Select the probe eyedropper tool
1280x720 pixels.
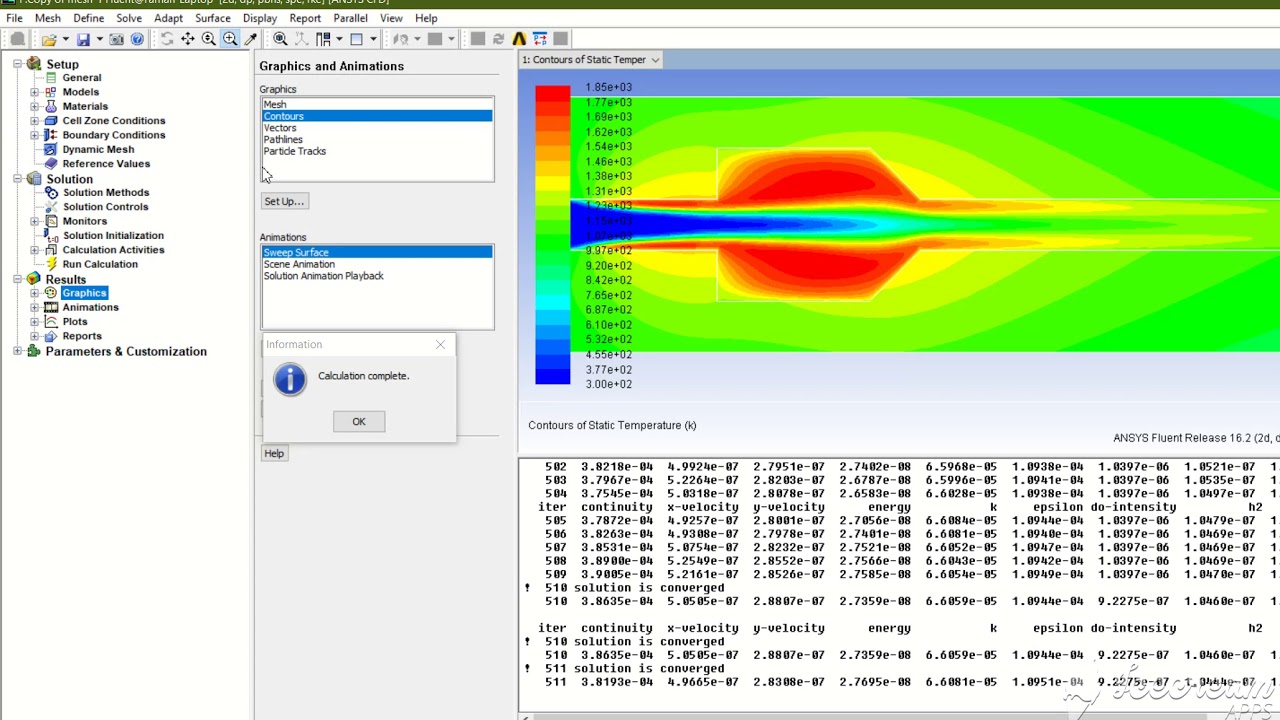[x=251, y=39]
